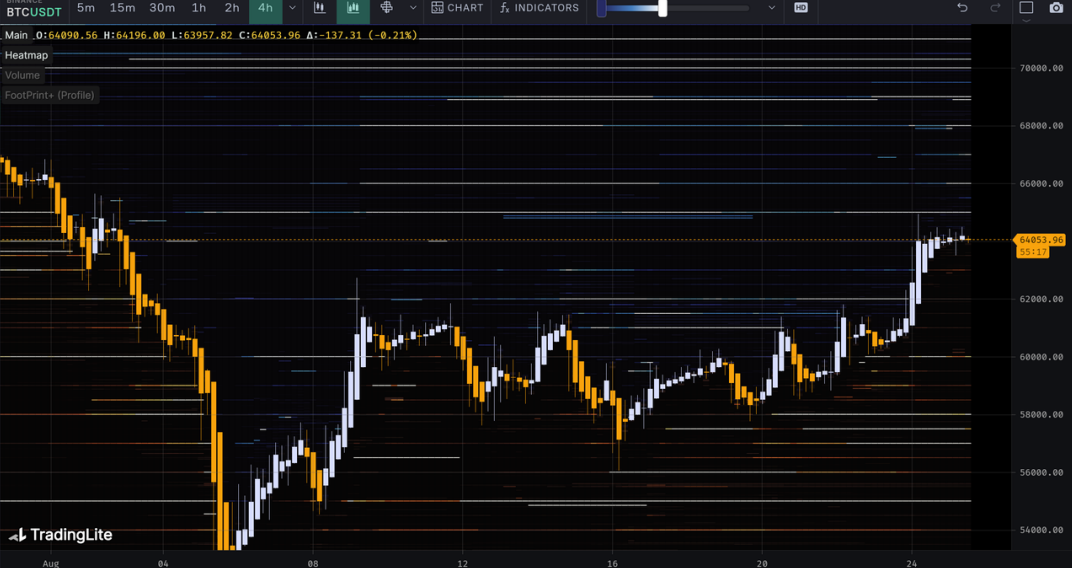Click the white heatmap slider handle
This screenshot has height=568, width=1072.
pyautogui.click(x=662, y=8)
